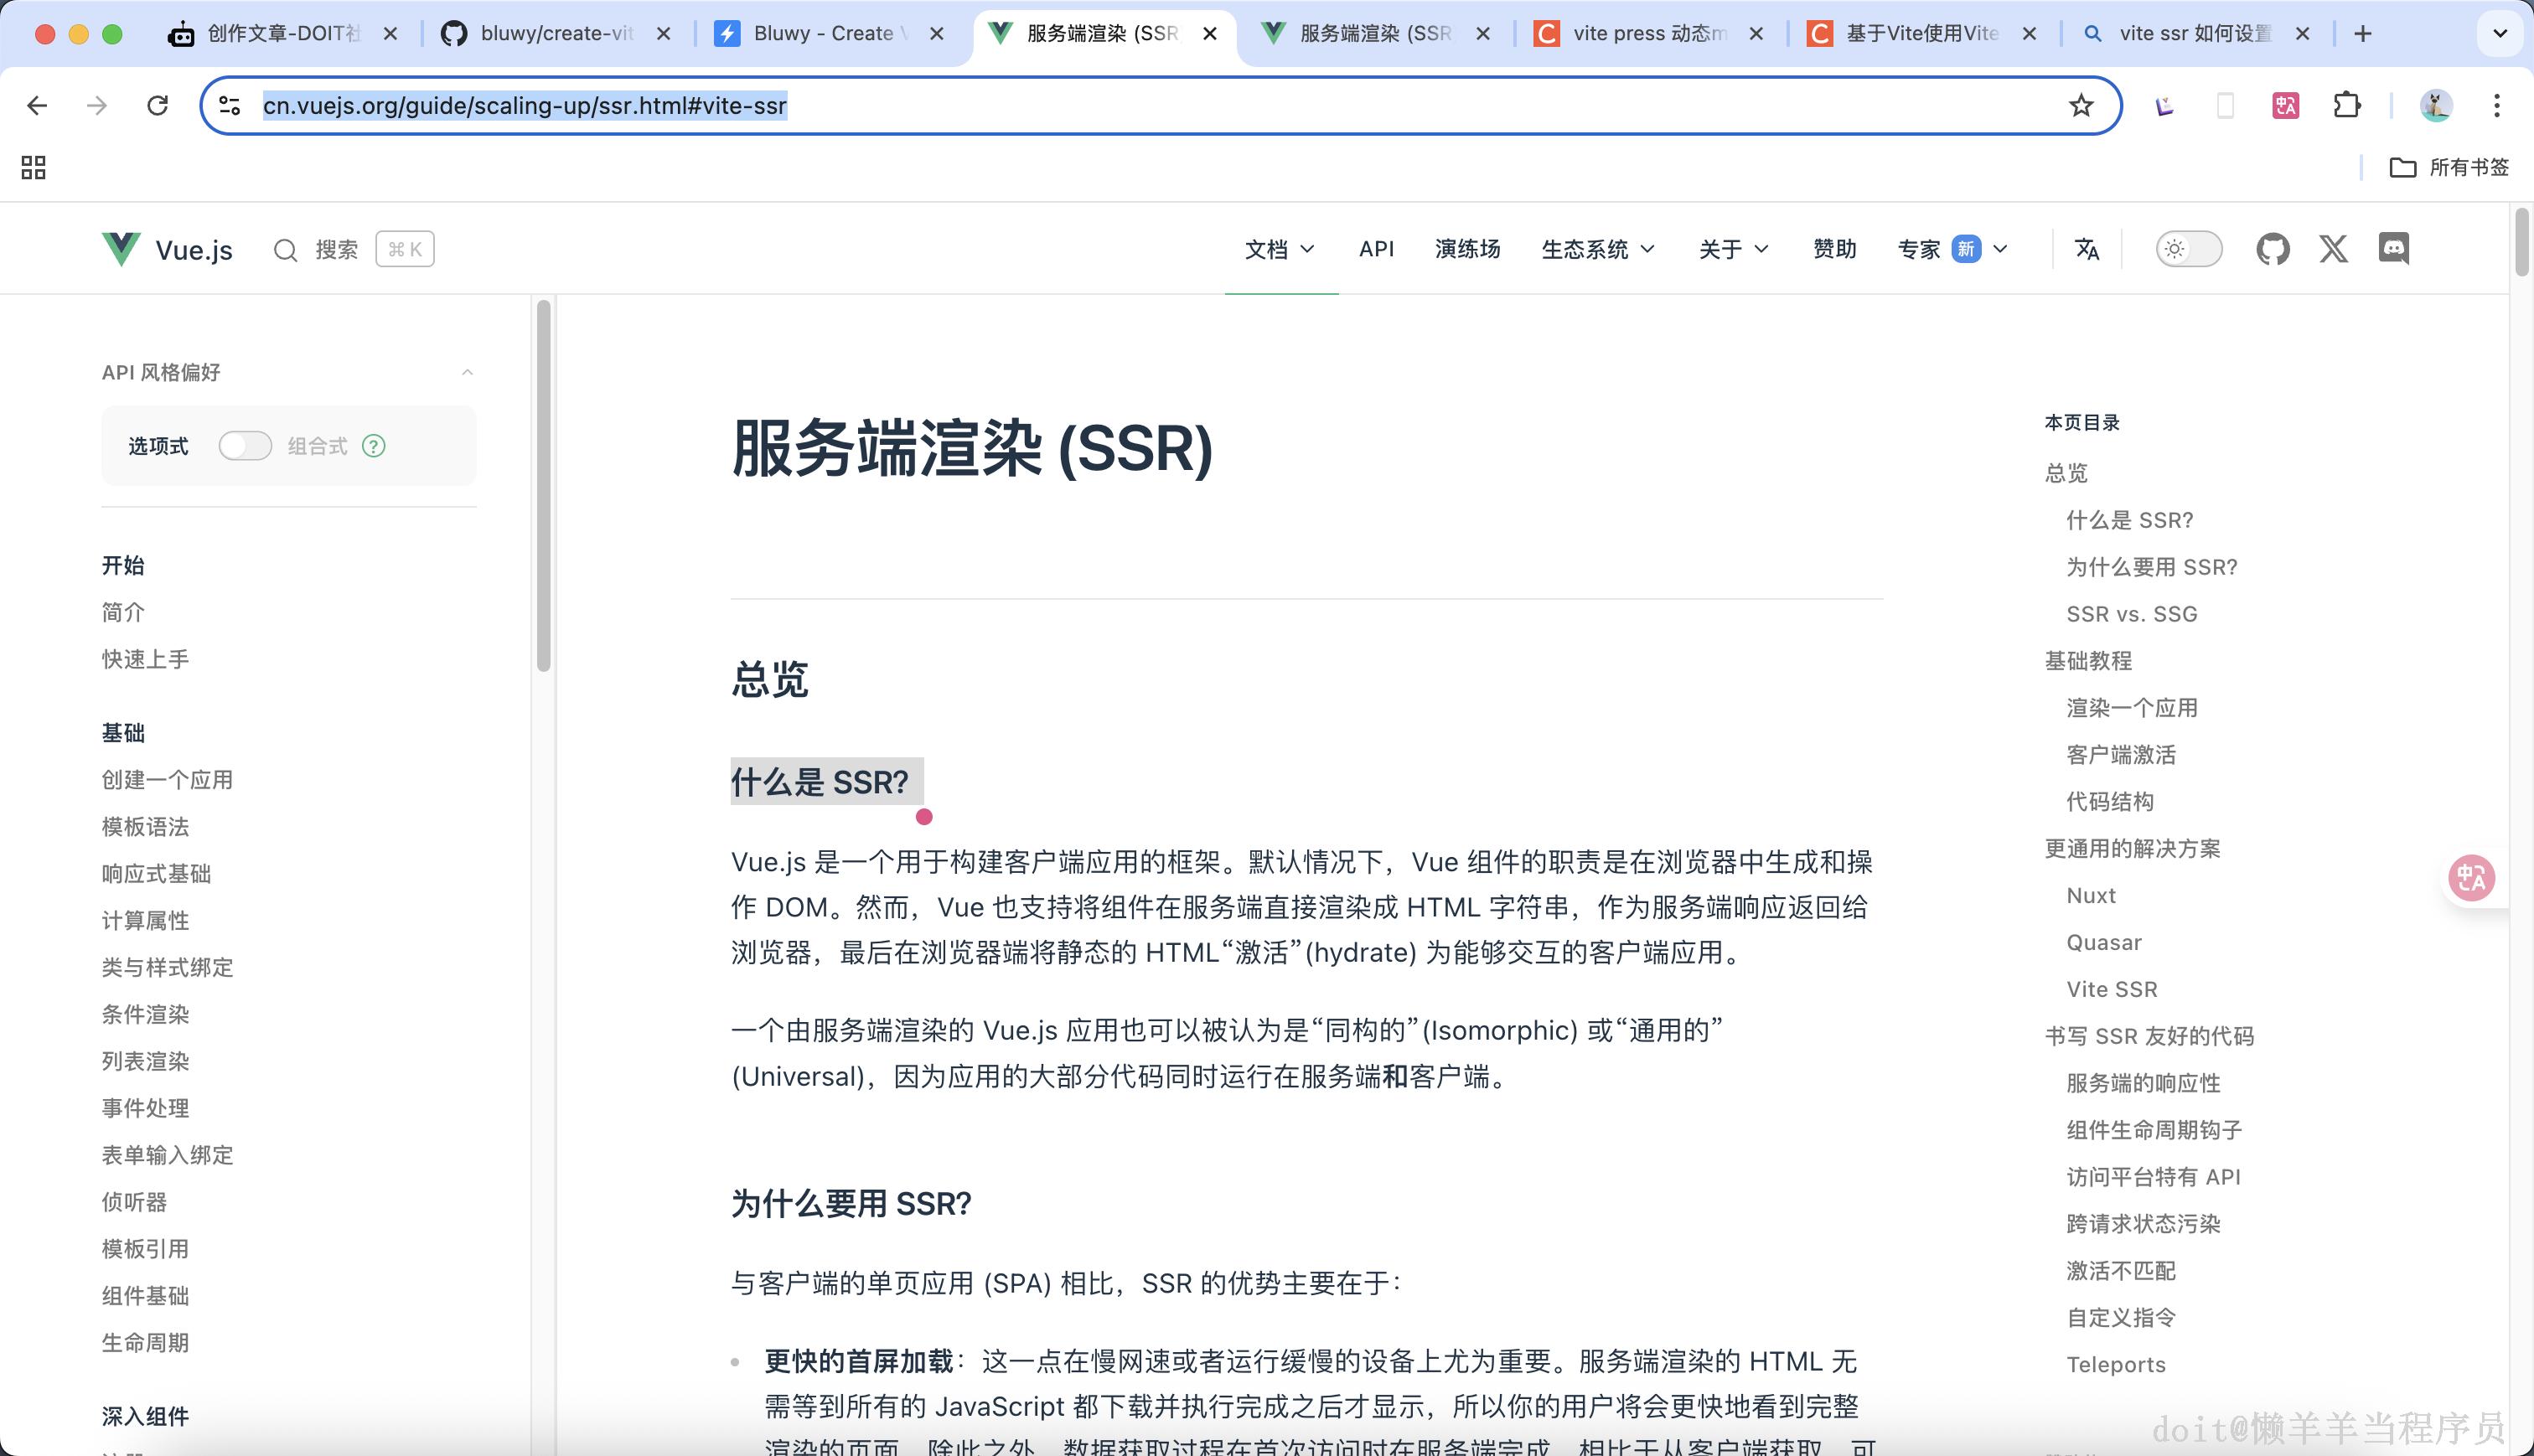Reload the current page

[157, 105]
